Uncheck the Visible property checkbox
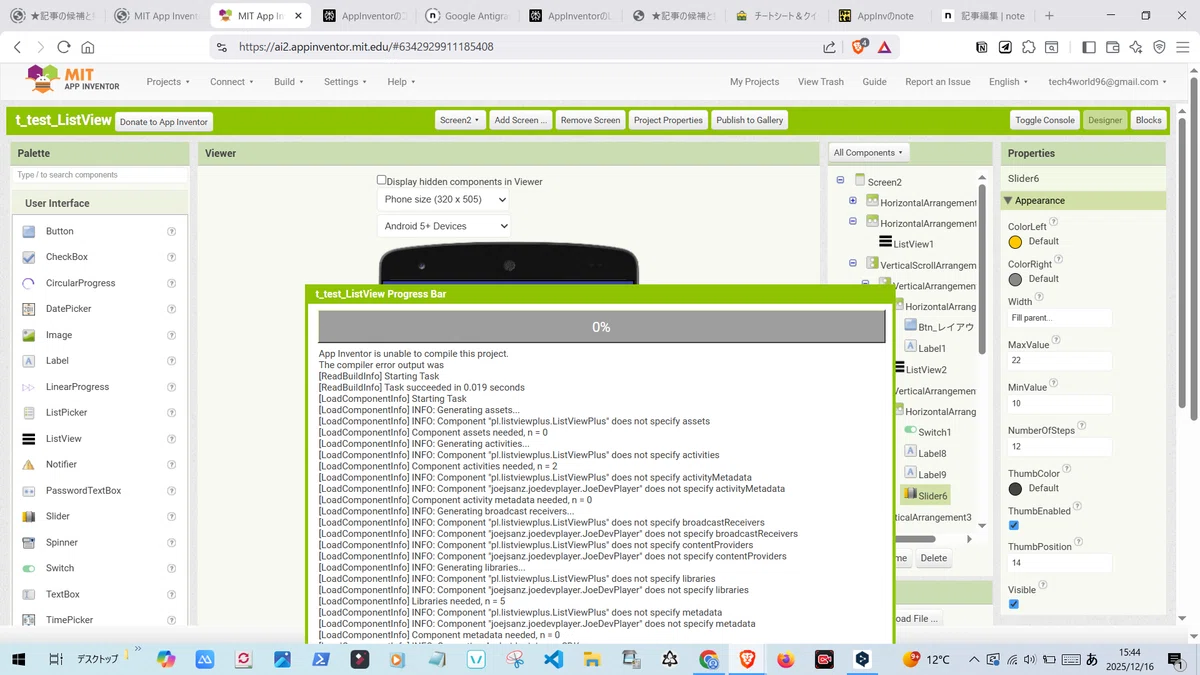1200x675 pixels. [1013, 604]
